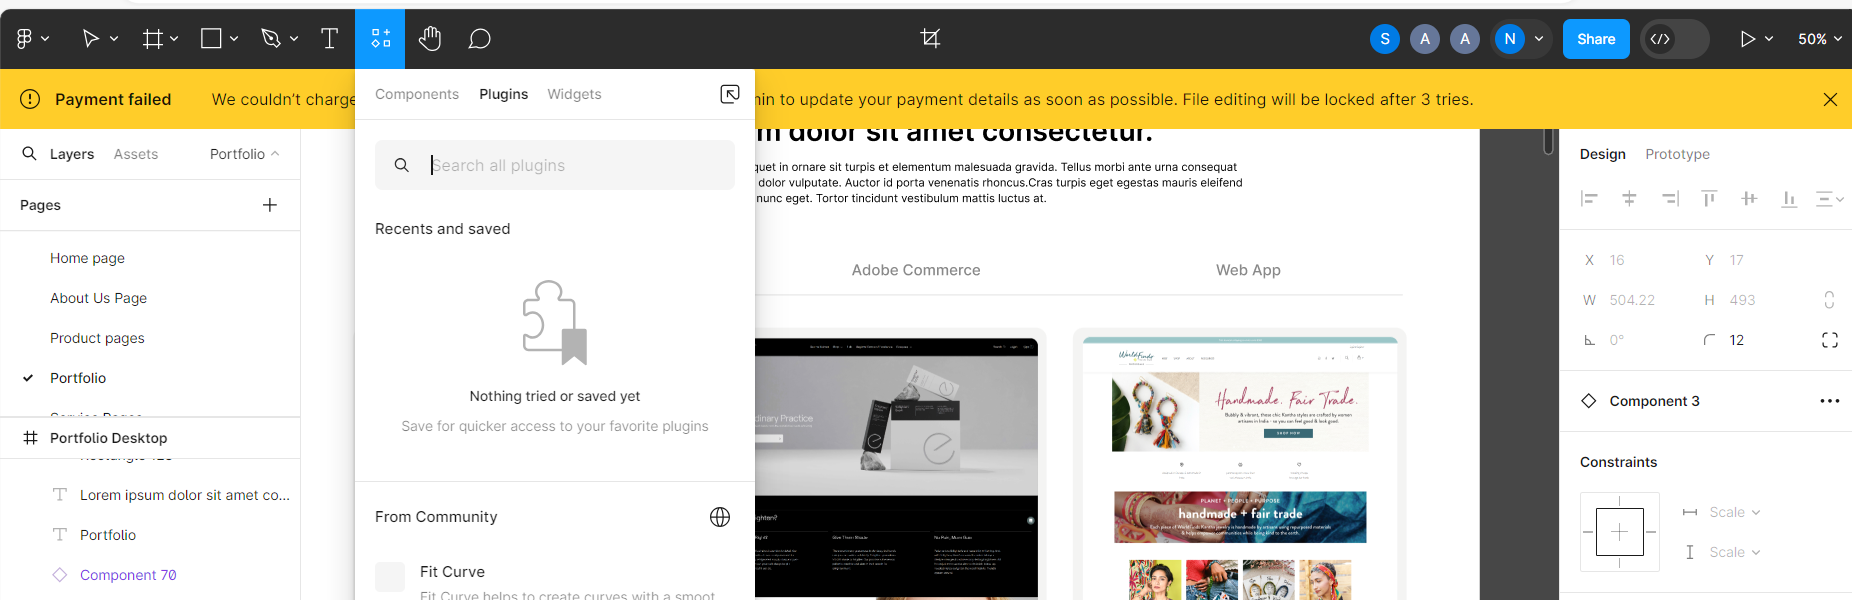The height and width of the screenshot is (600, 1852).
Task: Open the Home page in Pages
Action: coord(88,258)
